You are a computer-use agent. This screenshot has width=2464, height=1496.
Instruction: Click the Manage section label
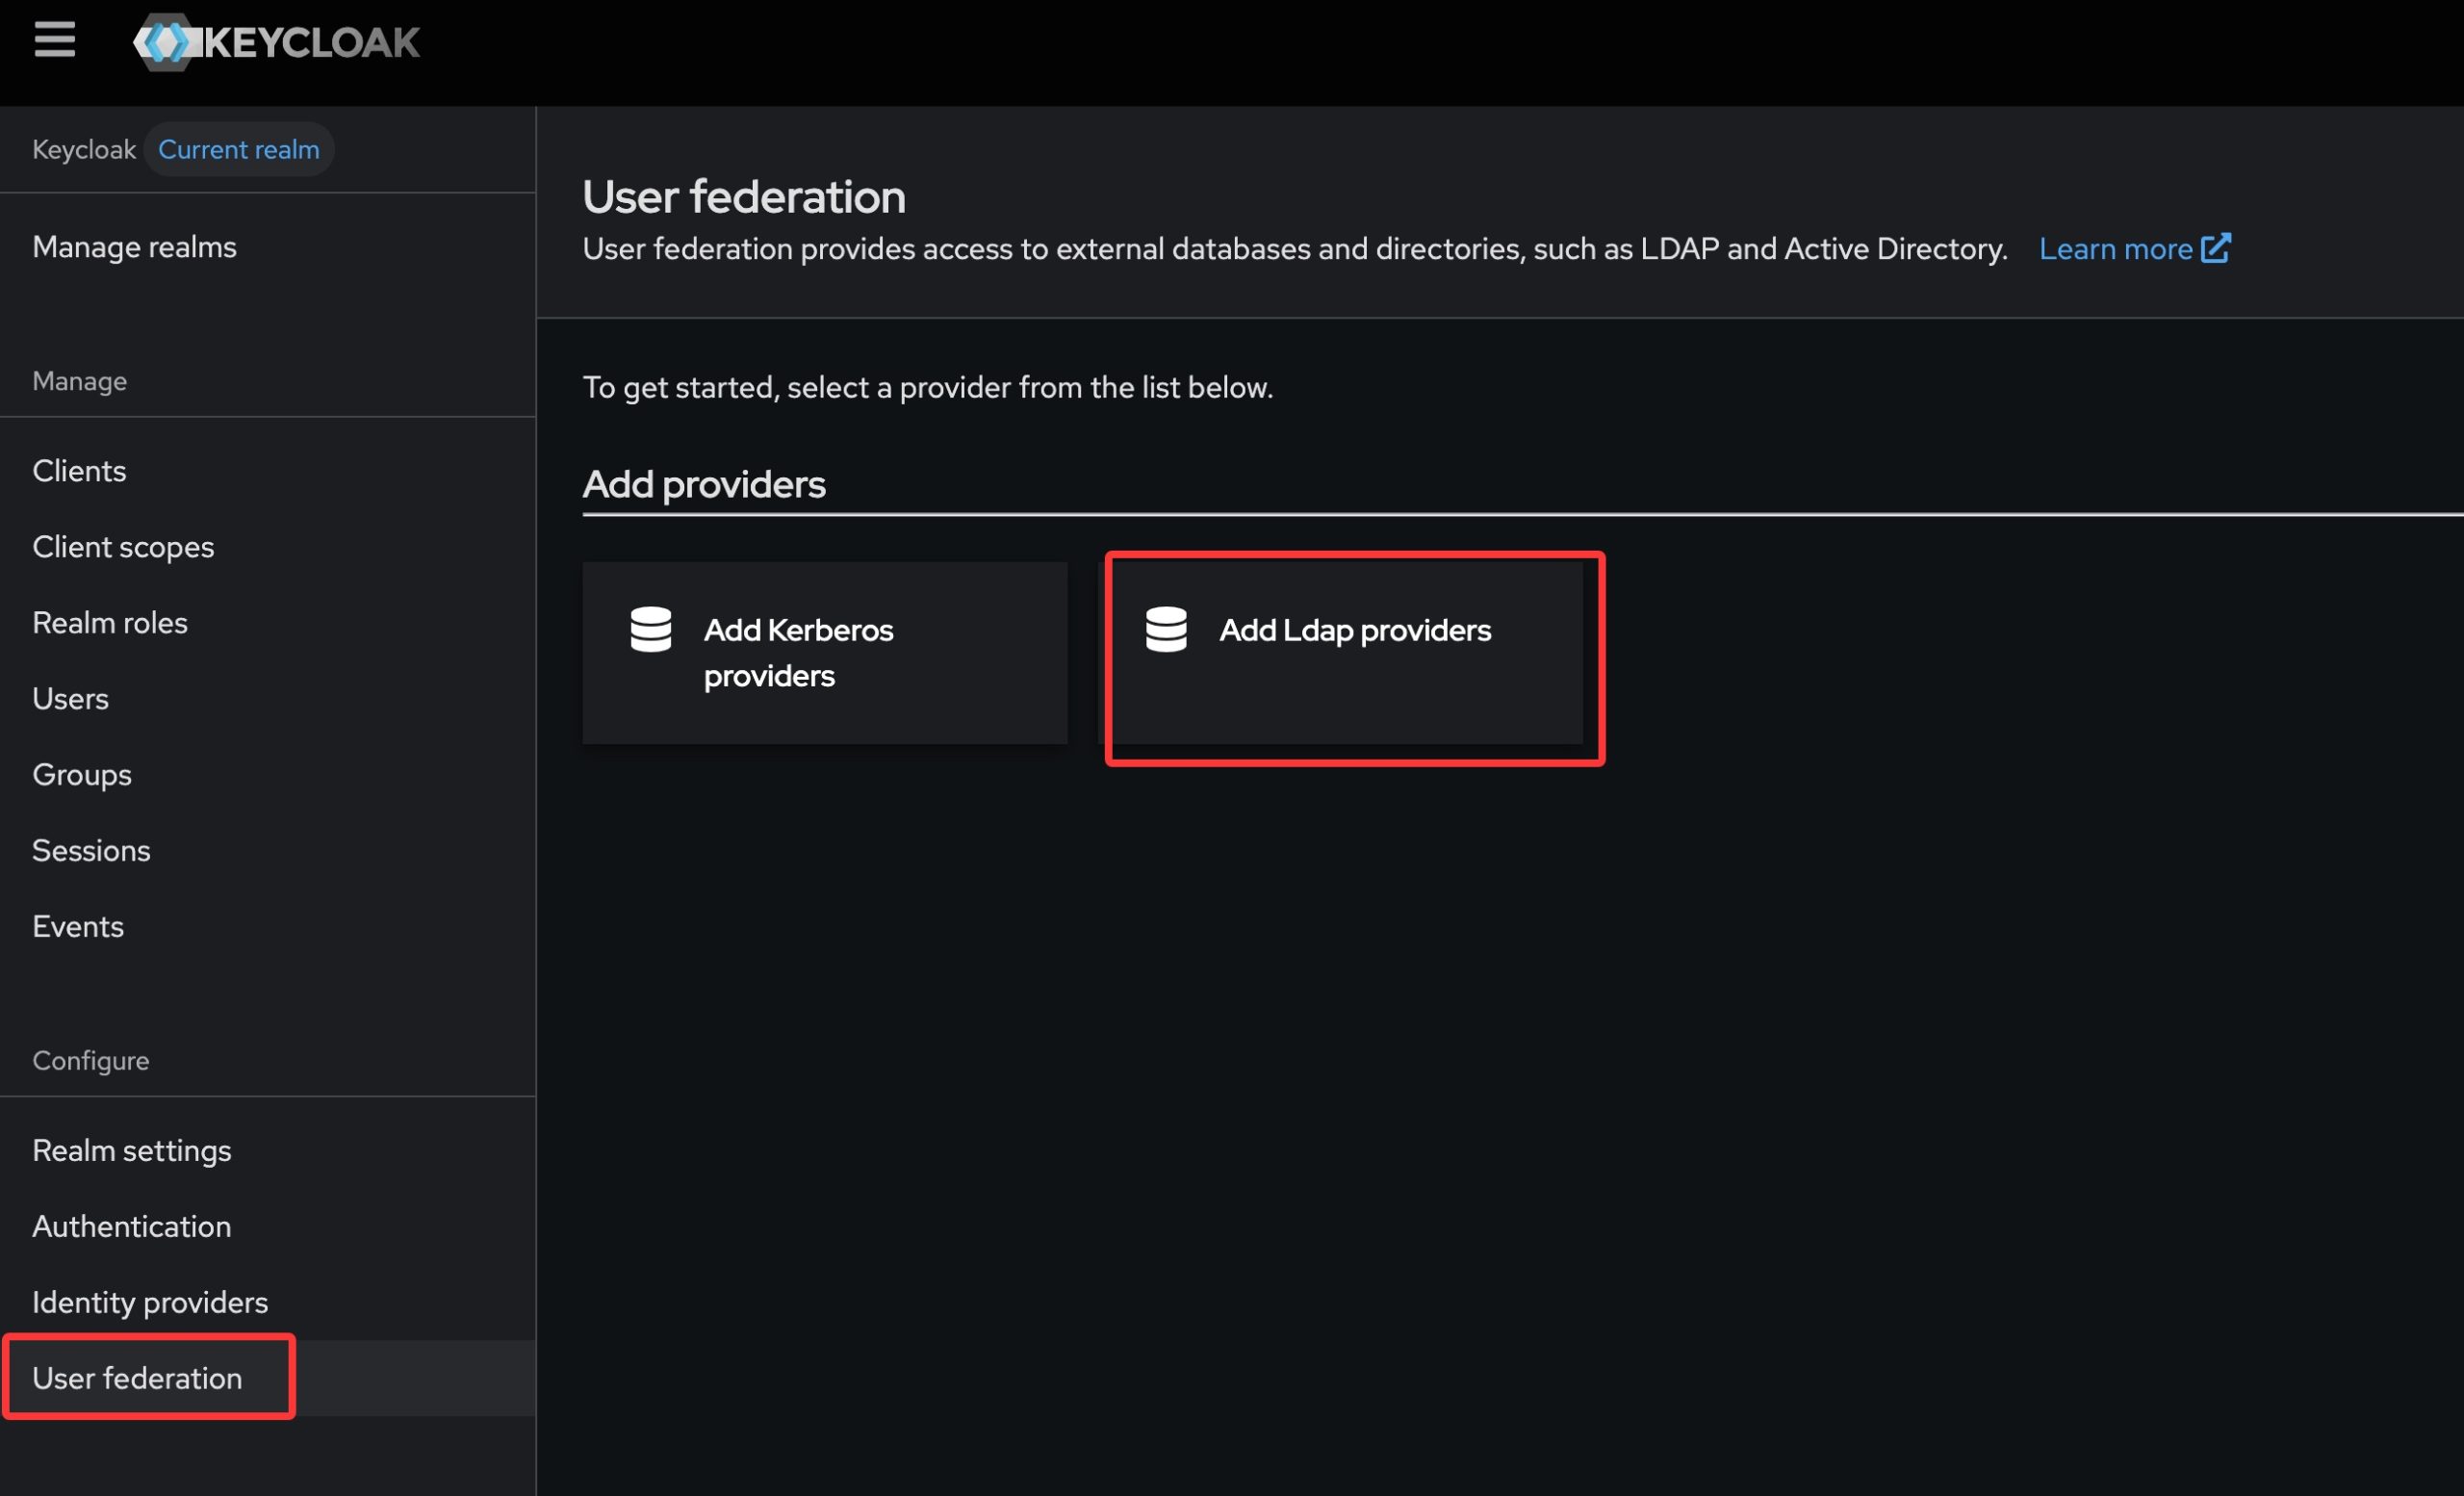[x=80, y=381]
